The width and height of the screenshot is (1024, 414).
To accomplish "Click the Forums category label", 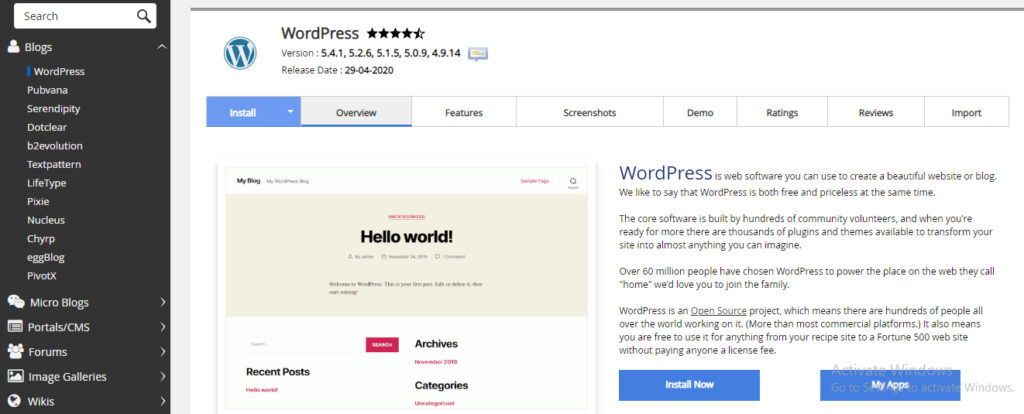I will point(48,352).
